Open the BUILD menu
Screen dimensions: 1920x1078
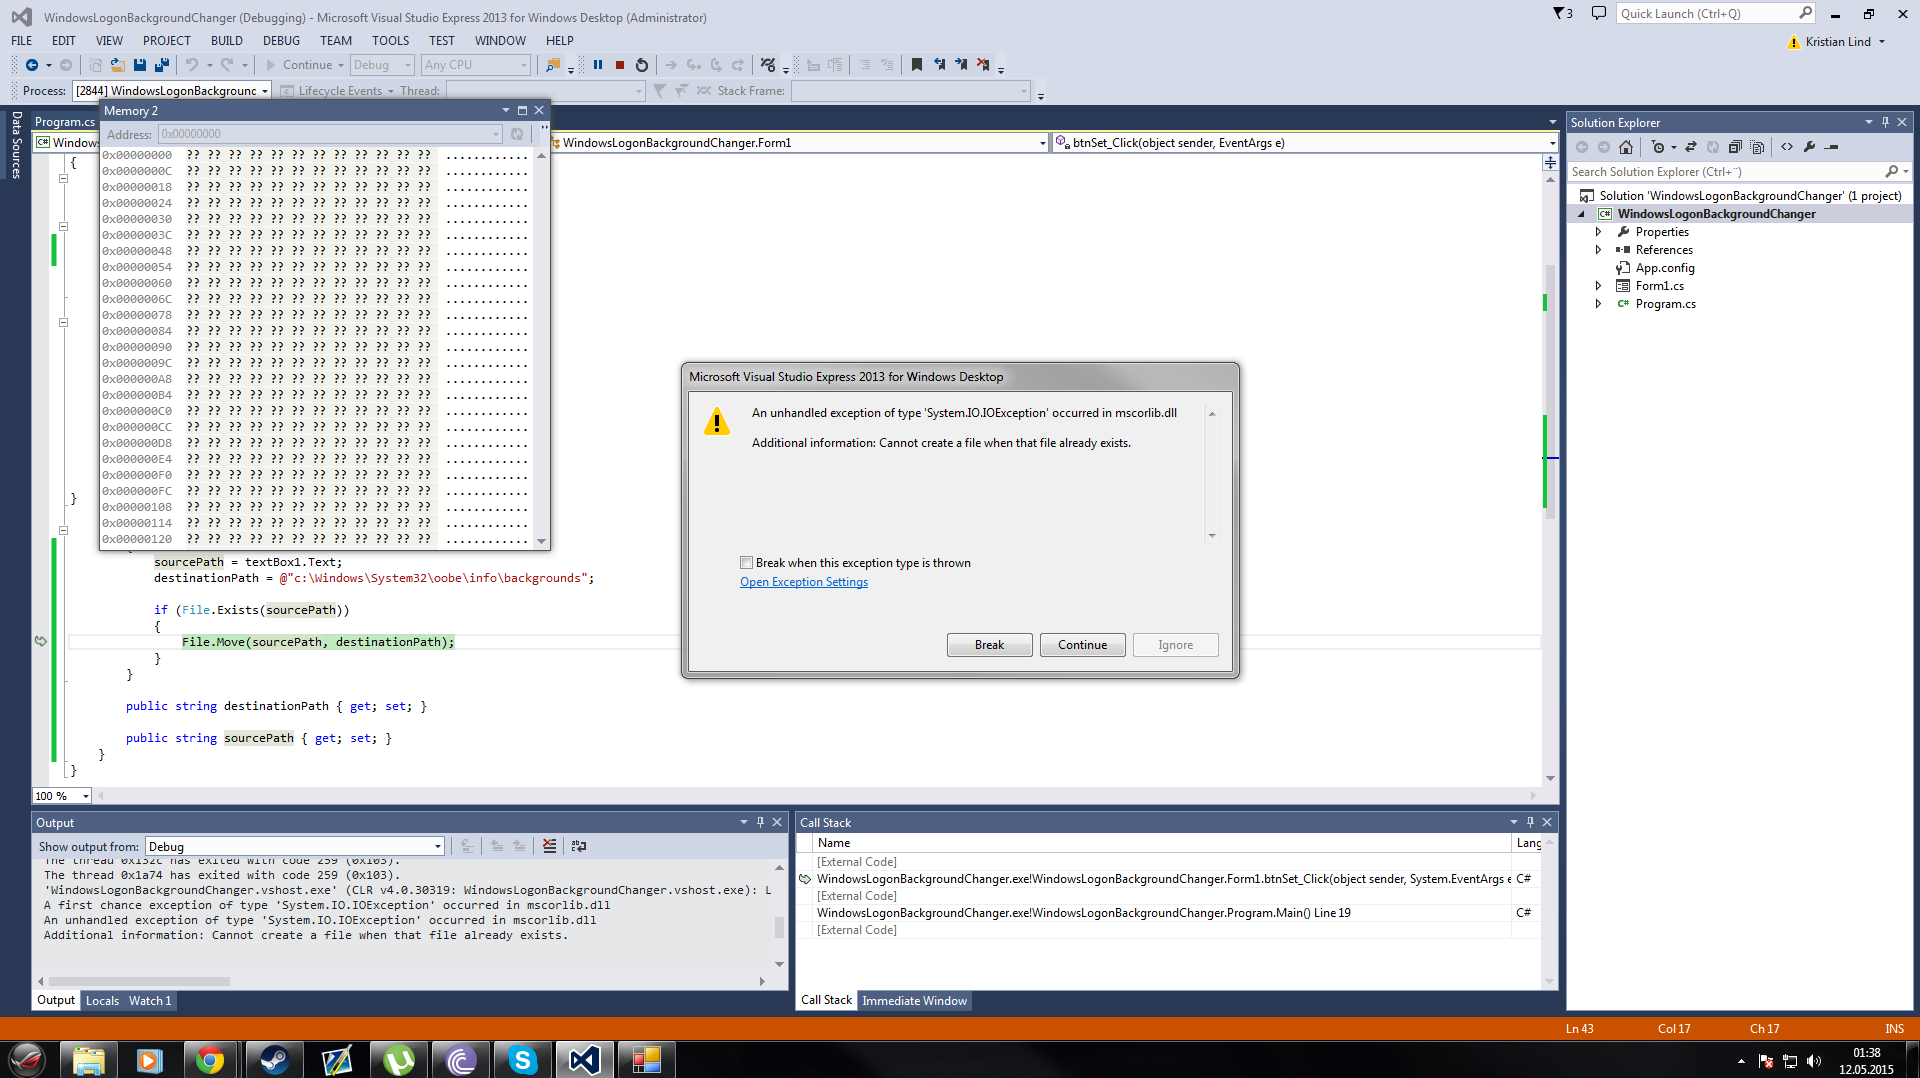tap(227, 41)
